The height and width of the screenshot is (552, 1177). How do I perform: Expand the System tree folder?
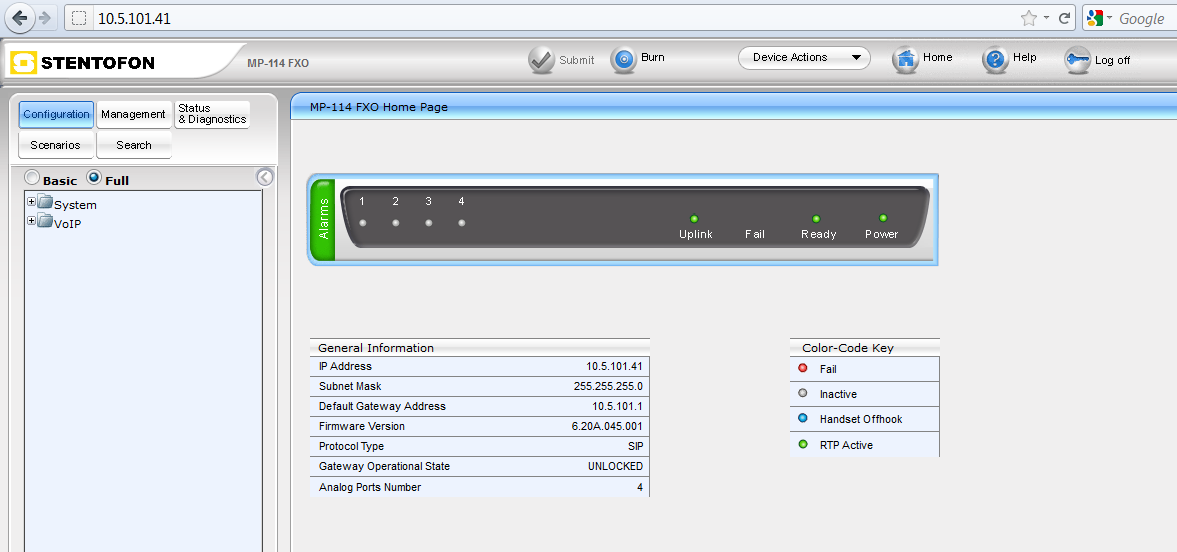pos(31,202)
